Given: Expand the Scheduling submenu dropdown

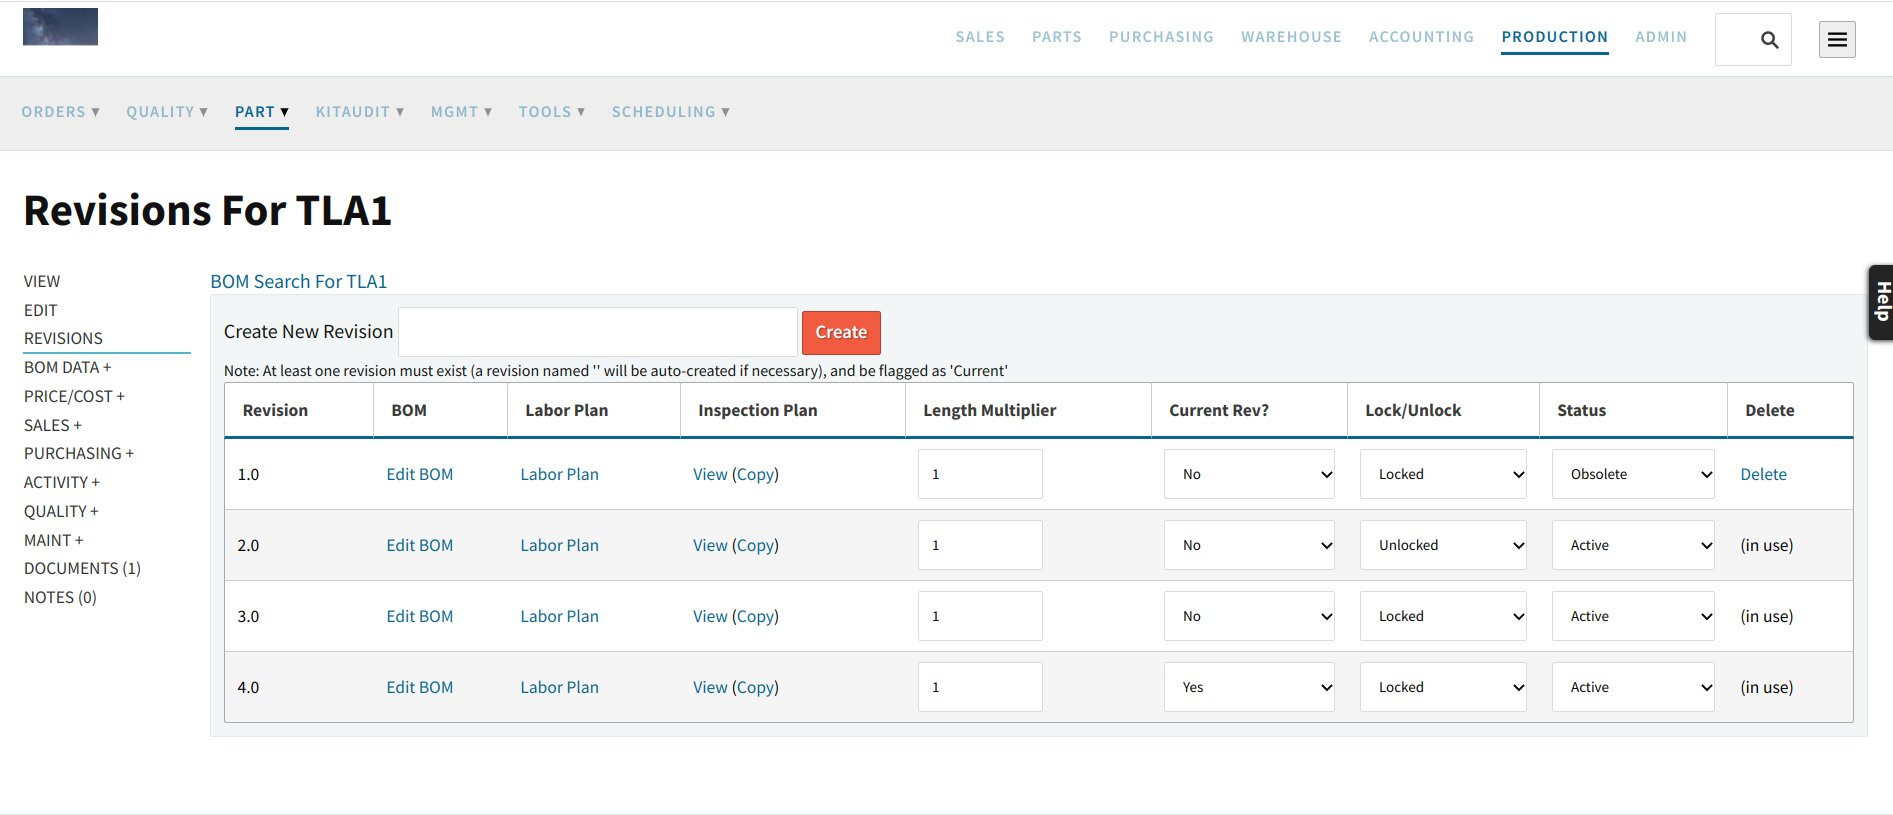Looking at the screenshot, I should click(671, 112).
